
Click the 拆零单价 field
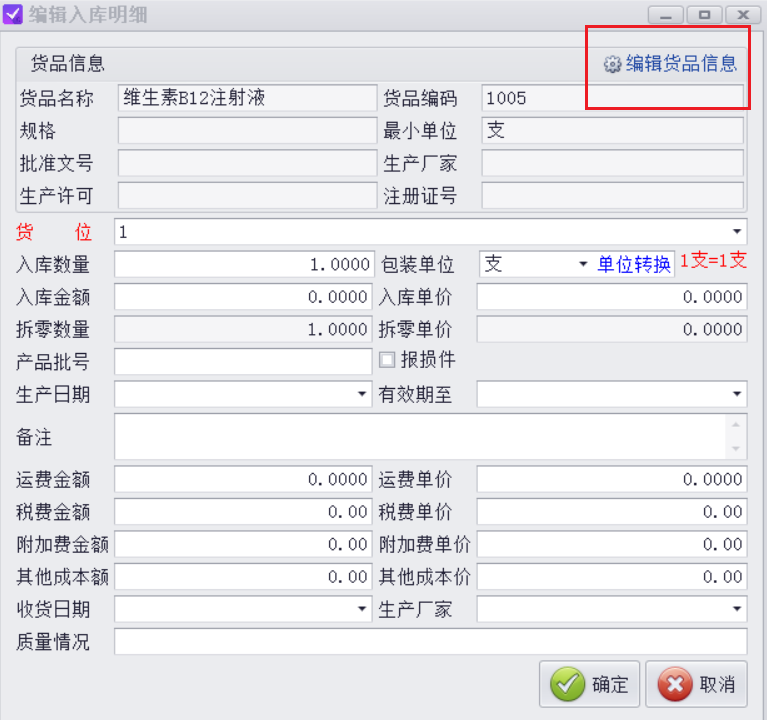611,329
